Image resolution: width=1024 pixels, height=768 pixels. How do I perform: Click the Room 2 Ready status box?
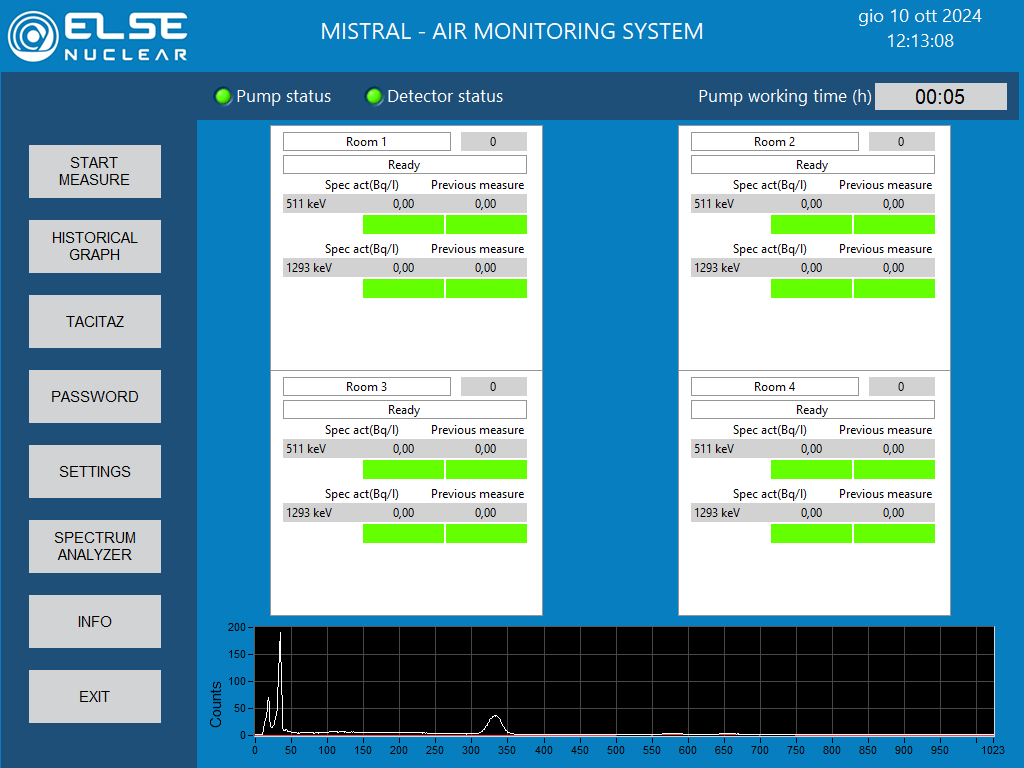click(812, 165)
